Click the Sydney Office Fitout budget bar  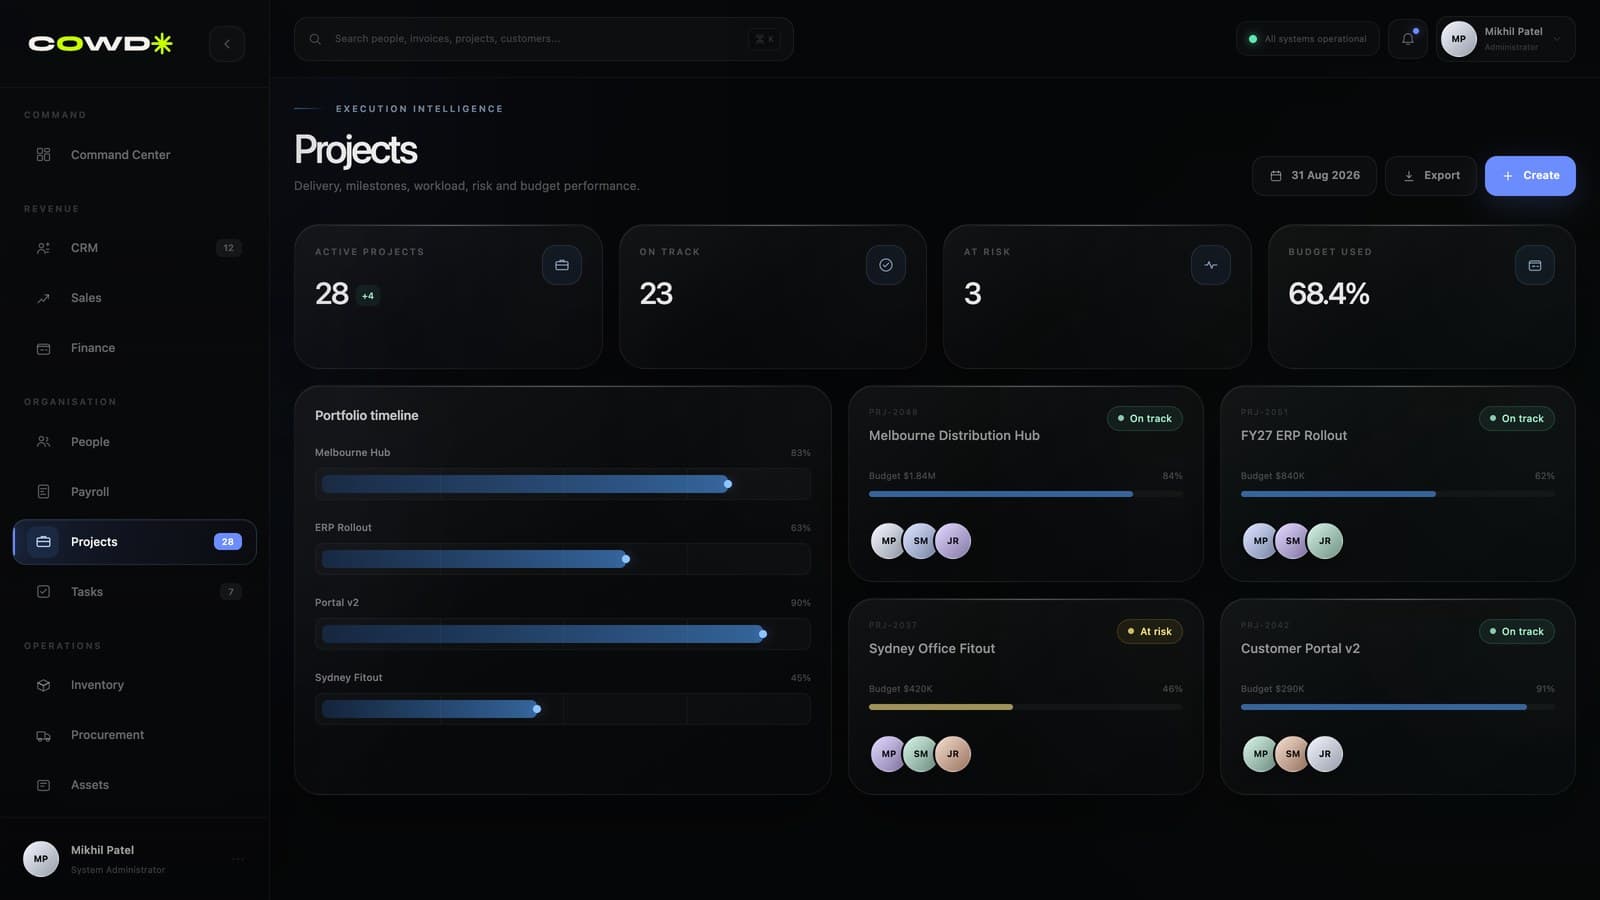click(x=1026, y=707)
